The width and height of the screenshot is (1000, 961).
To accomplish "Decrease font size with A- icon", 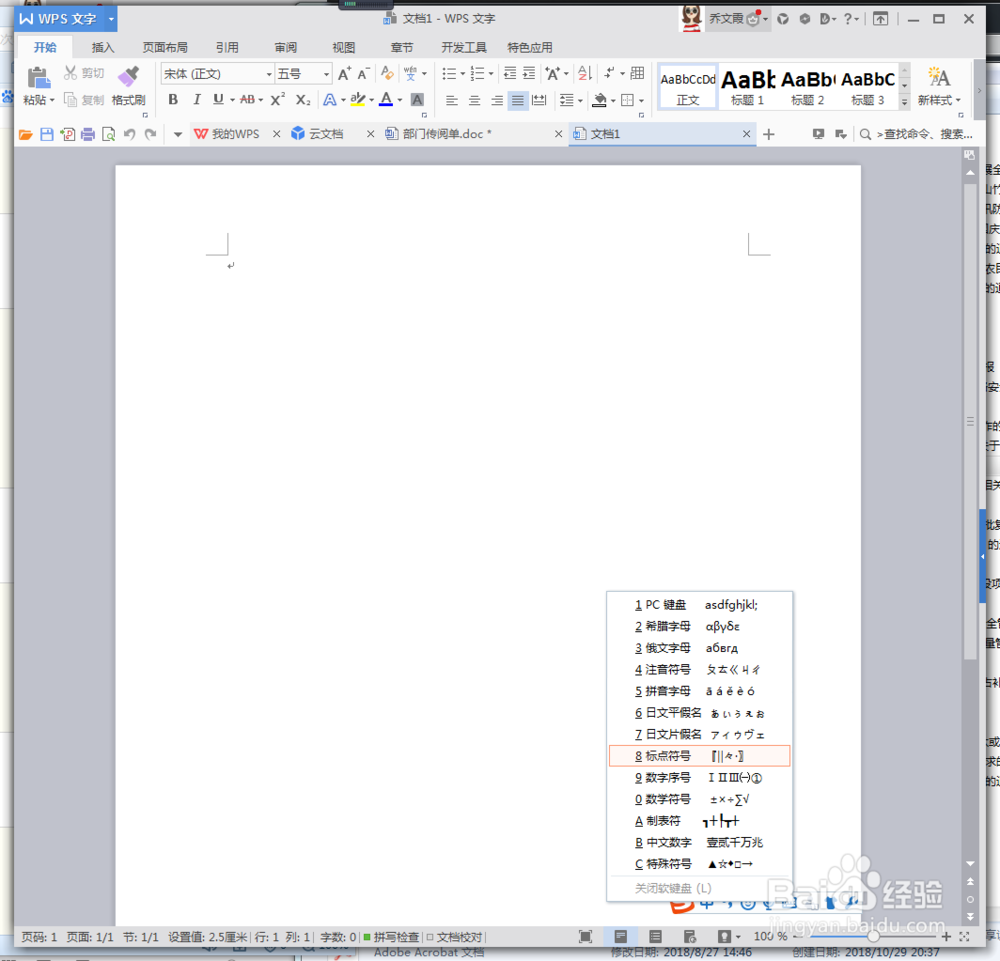I will pos(364,74).
